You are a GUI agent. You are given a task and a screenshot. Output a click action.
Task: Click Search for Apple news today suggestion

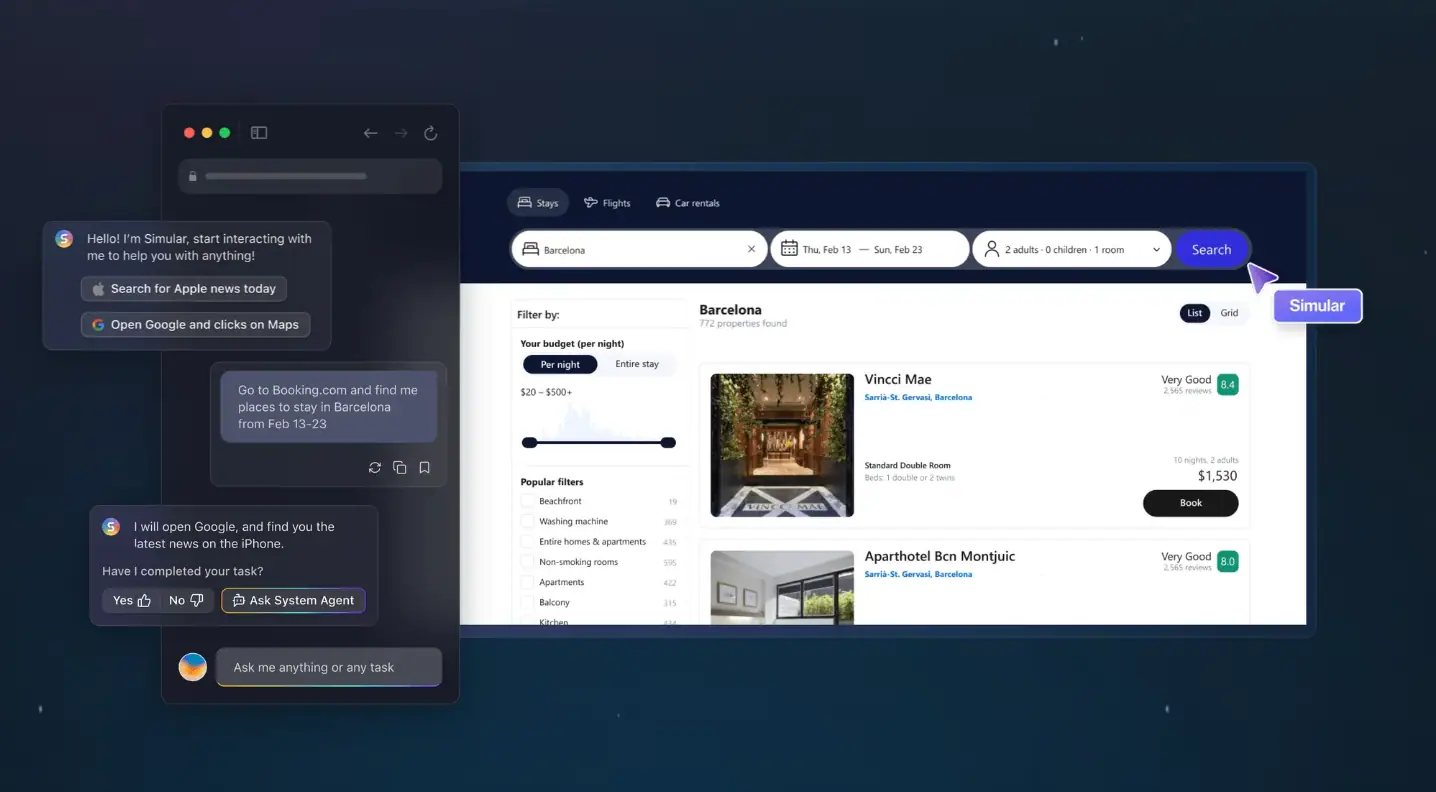(184, 289)
